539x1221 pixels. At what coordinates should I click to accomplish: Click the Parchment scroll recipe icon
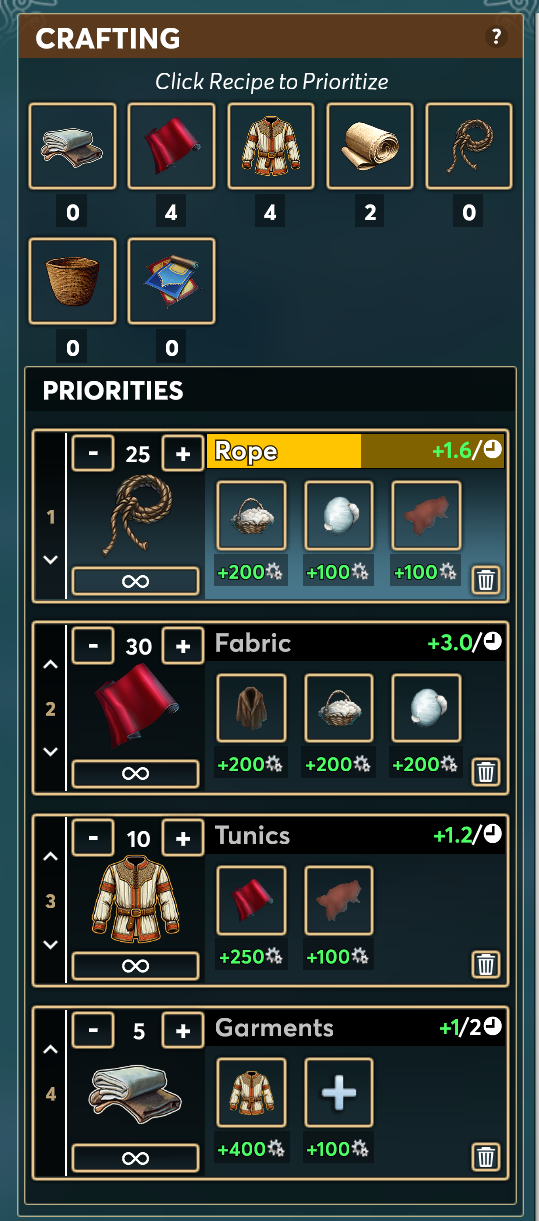370,146
